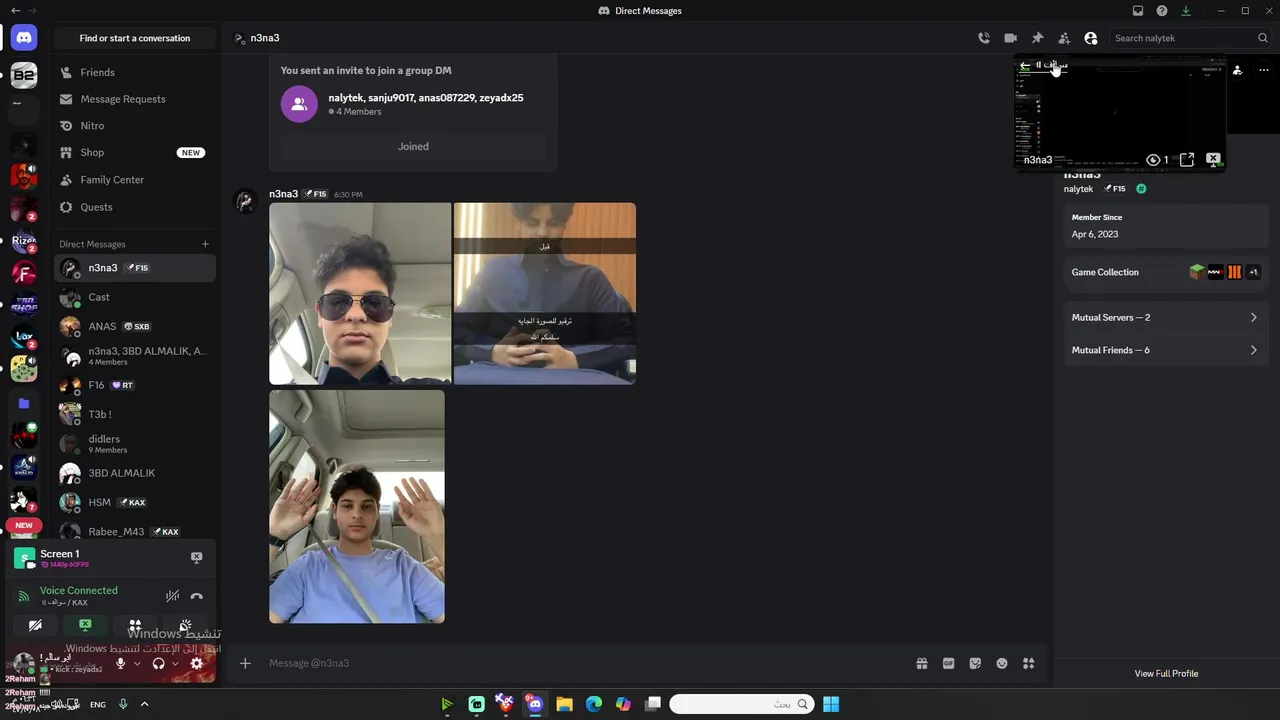The width and height of the screenshot is (1280, 720).
Task: Stop watching stream in preview
Action: pyautogui.click(x=1213, y=160)
